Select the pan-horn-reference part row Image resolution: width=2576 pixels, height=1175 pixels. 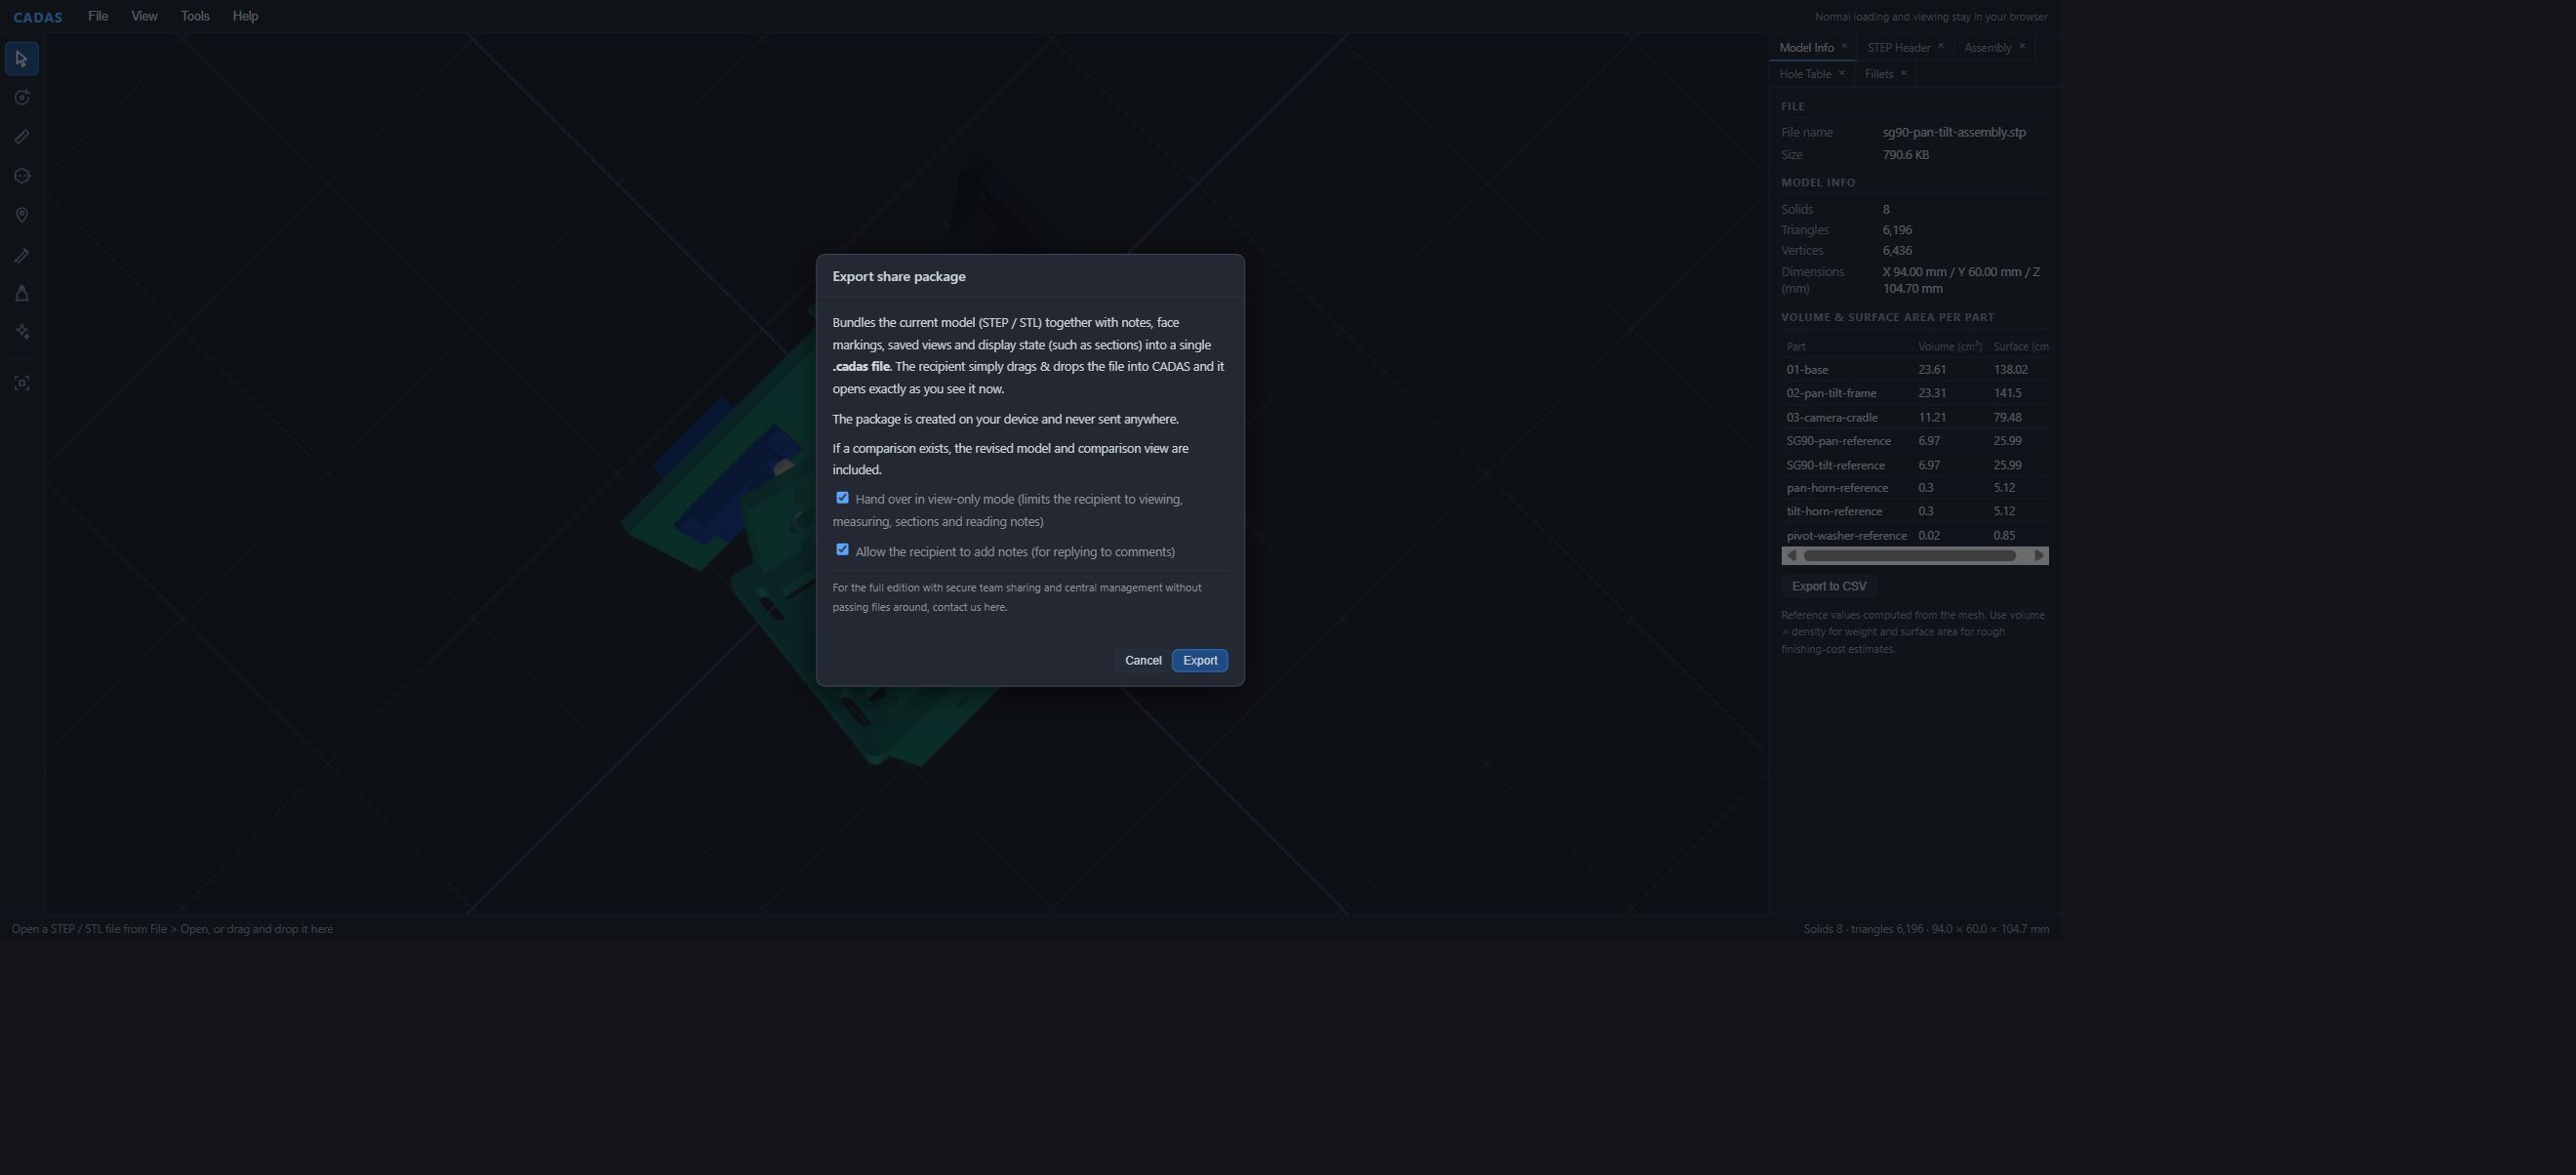[1915, 488]
